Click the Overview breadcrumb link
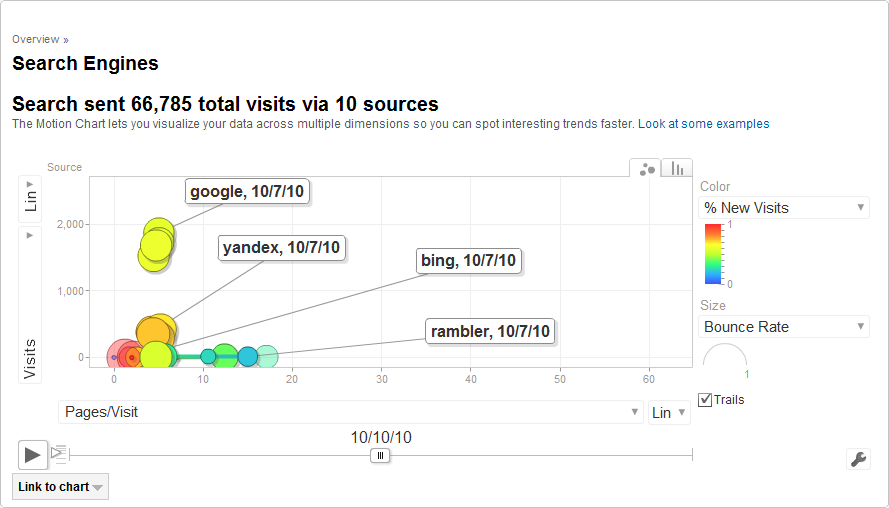This screenshot has height=508, width=889. click(35, 40)
